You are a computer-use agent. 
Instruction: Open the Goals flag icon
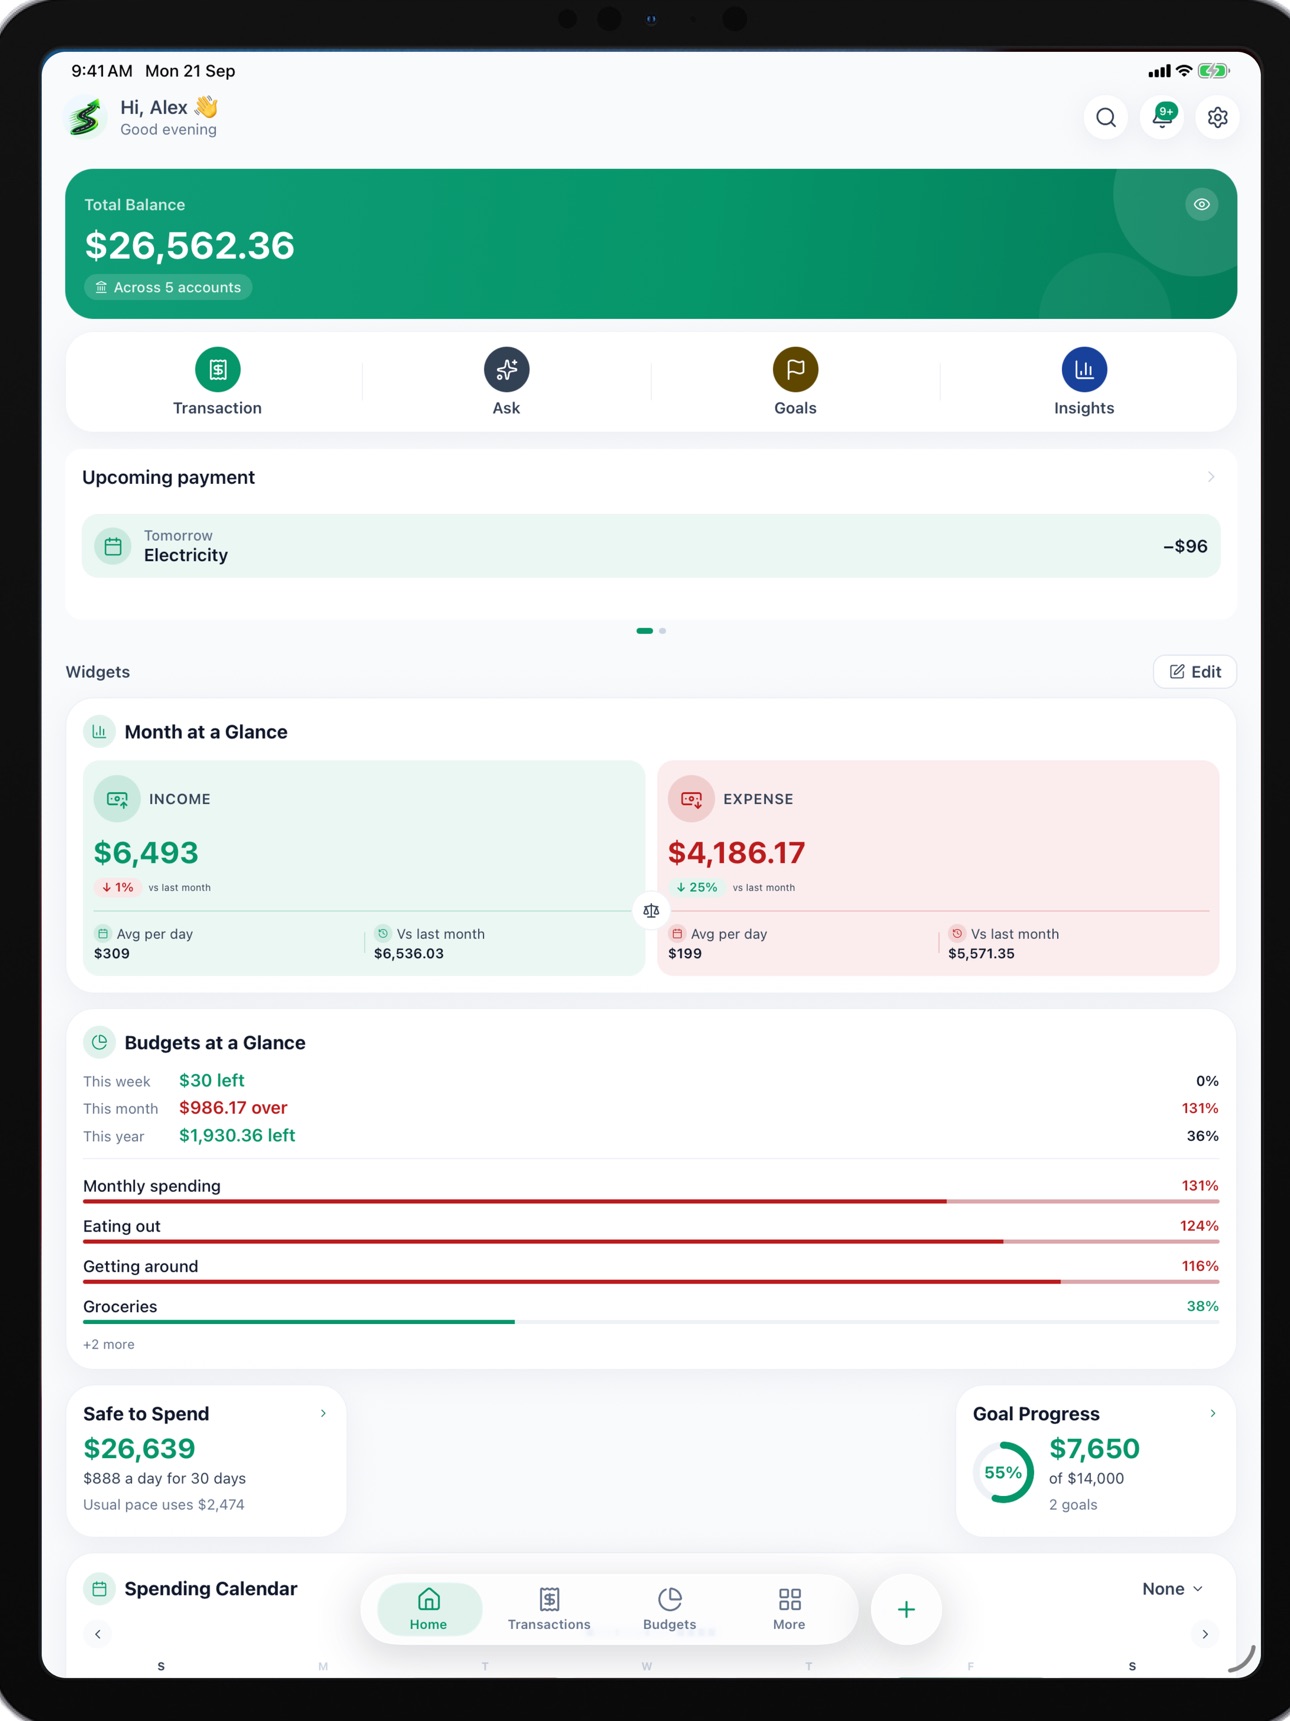tap(795, 369)
